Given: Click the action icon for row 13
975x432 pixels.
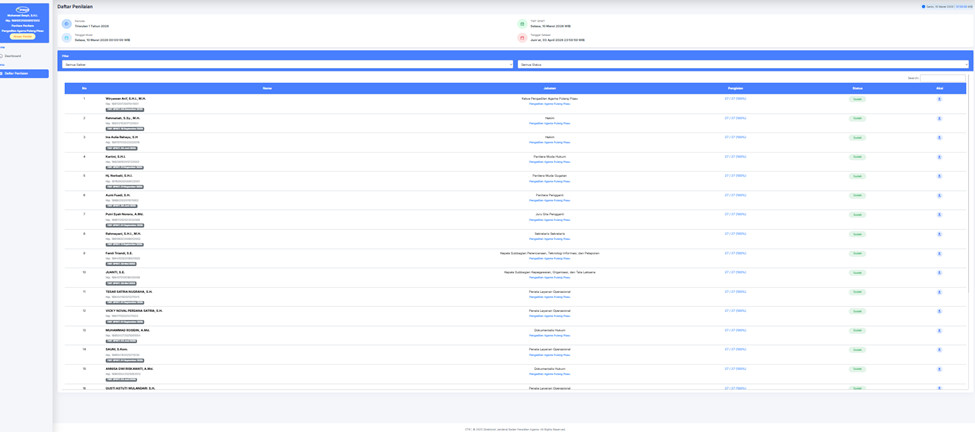Looking at the screenshot, I should (939, 331).
